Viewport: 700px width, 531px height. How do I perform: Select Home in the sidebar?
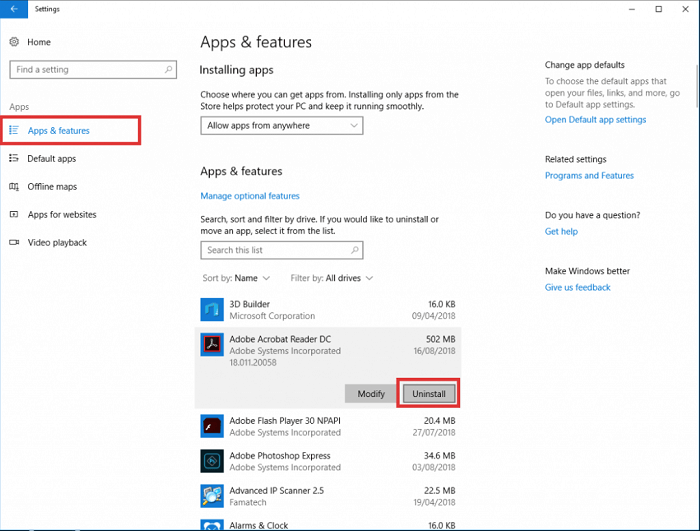[39, 42]
